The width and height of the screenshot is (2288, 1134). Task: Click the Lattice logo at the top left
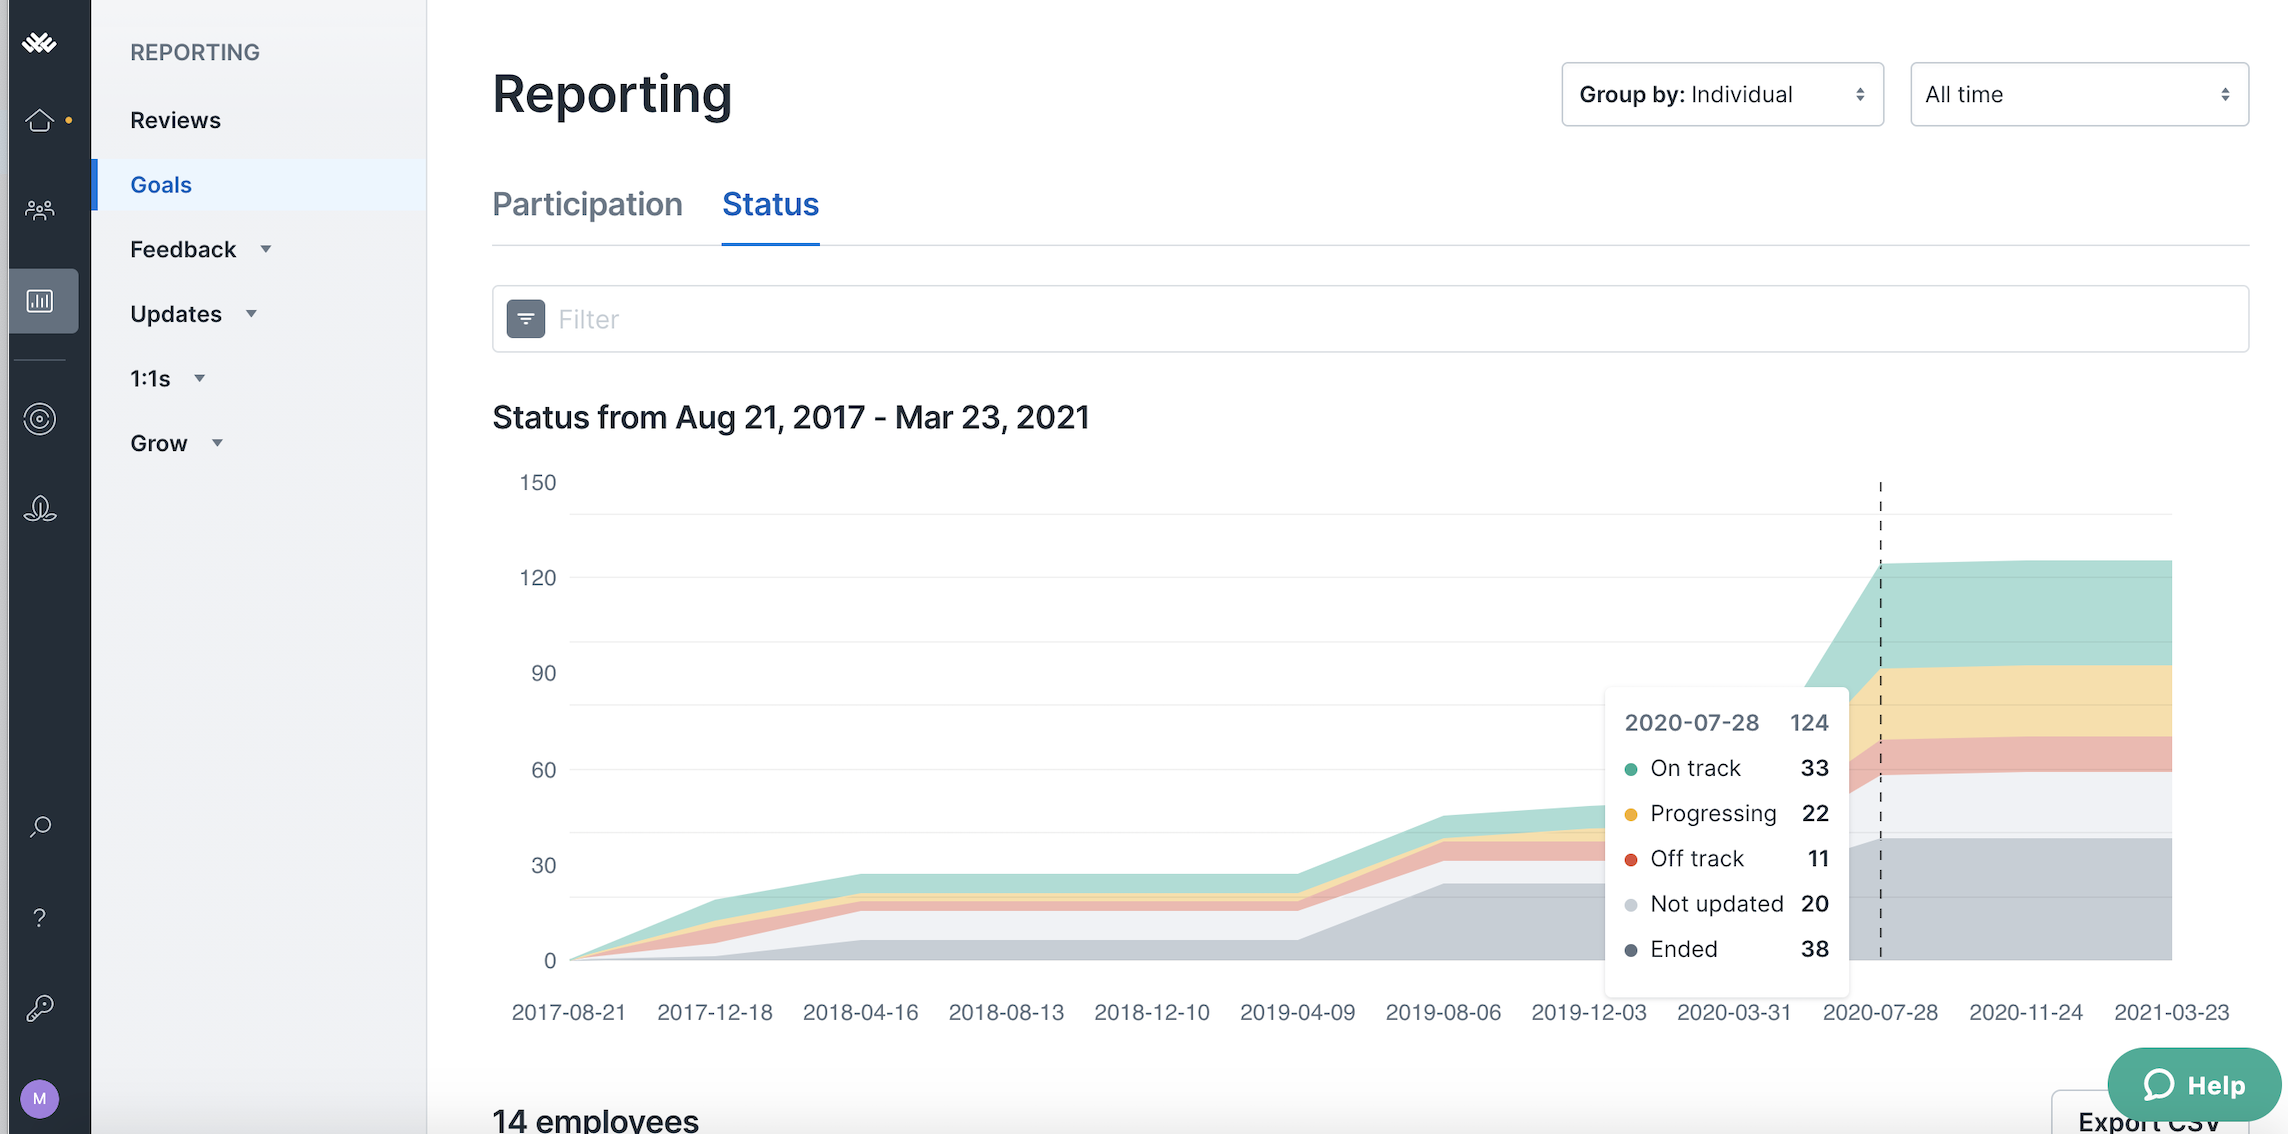click(x=38, y=43)
